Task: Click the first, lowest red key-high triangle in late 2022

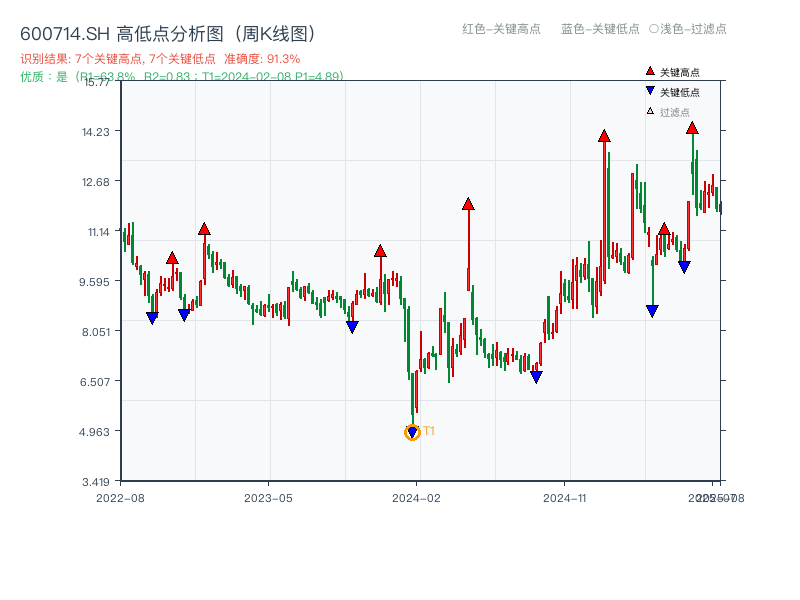Action: tap(172, 258)
